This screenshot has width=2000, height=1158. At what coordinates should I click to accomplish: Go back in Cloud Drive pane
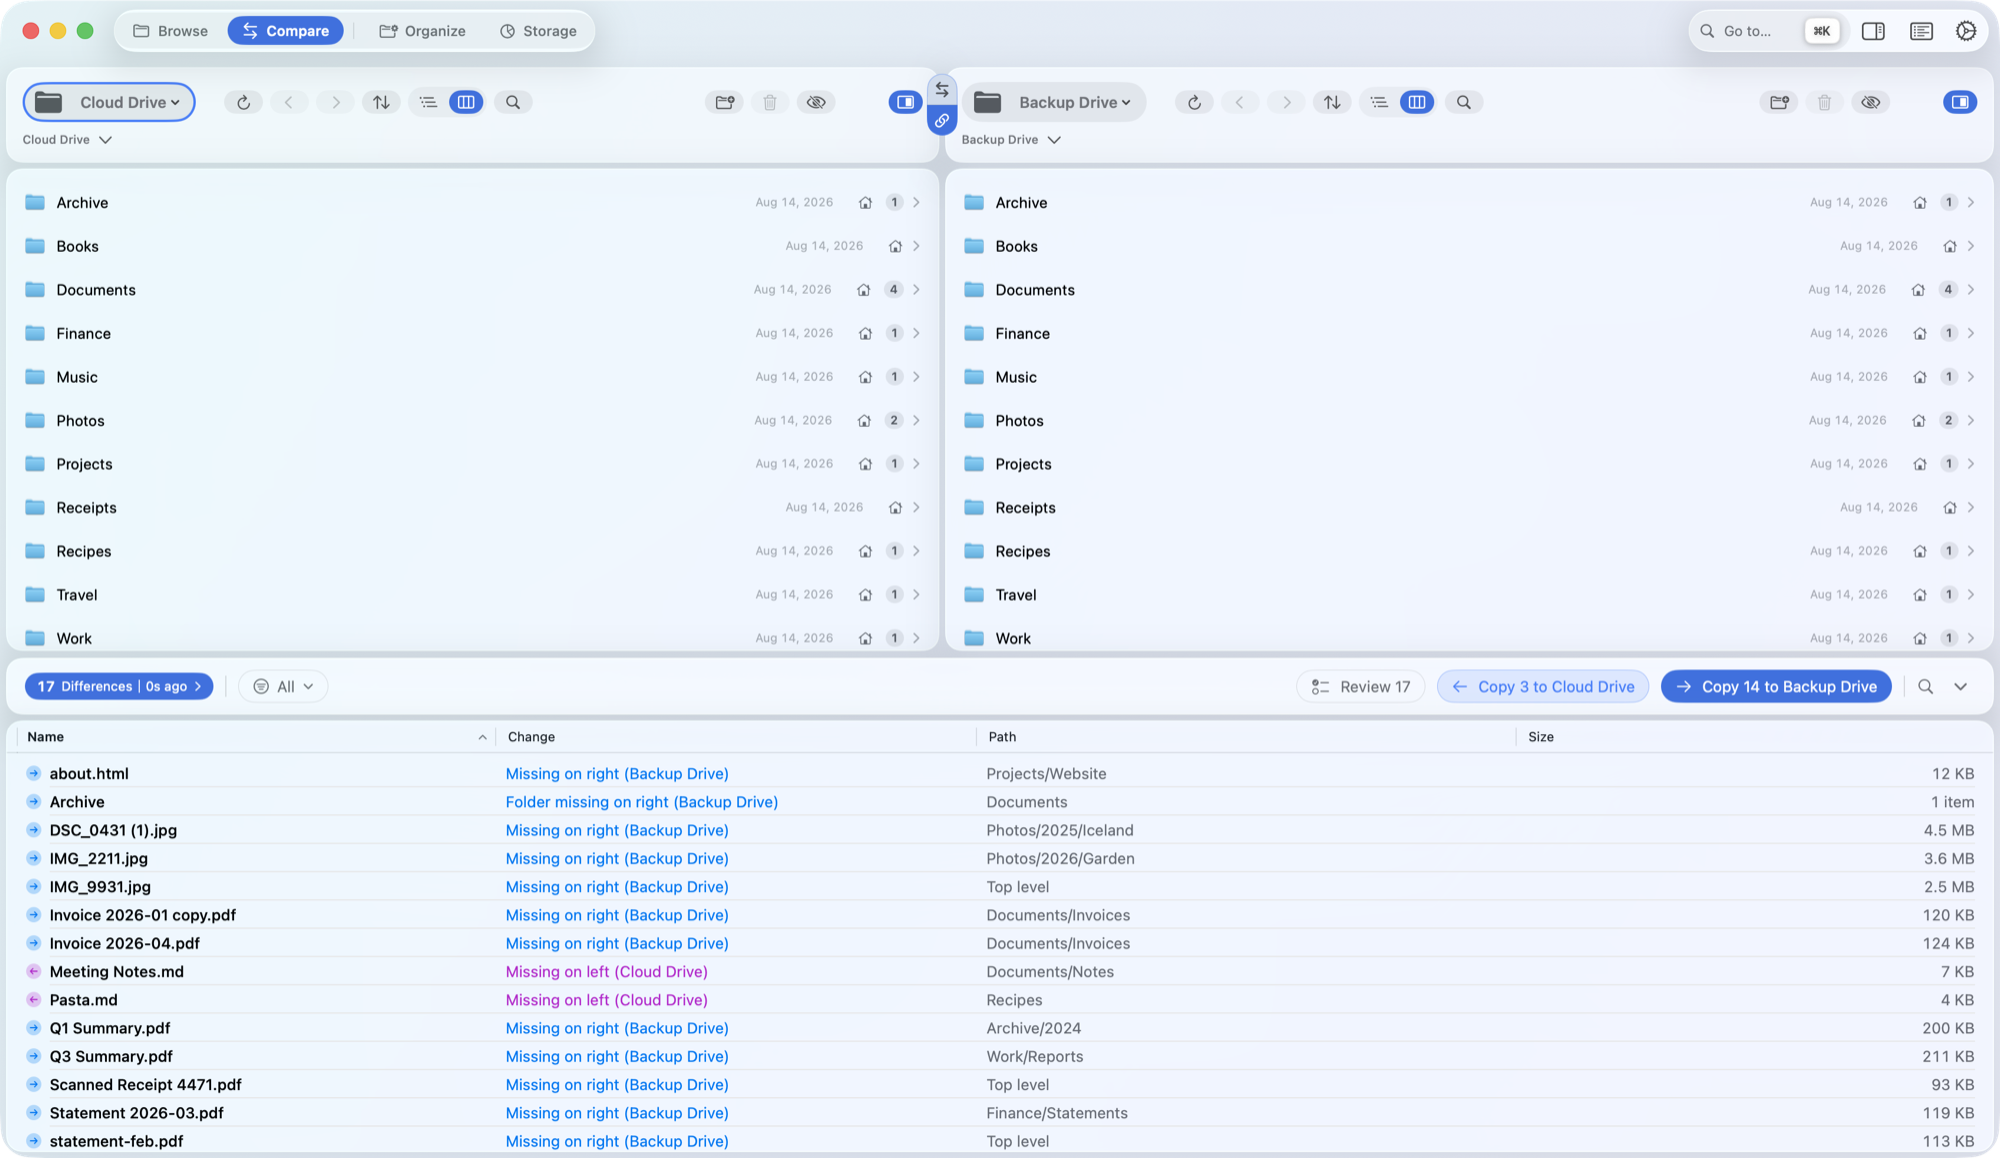[x=289, y=102]
